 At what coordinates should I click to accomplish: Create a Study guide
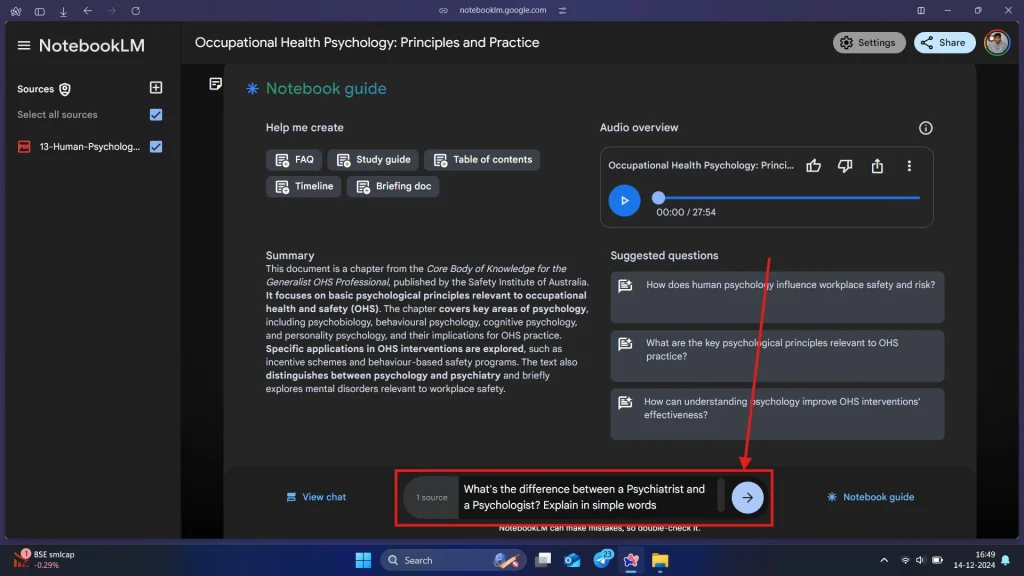pos(374,160)
